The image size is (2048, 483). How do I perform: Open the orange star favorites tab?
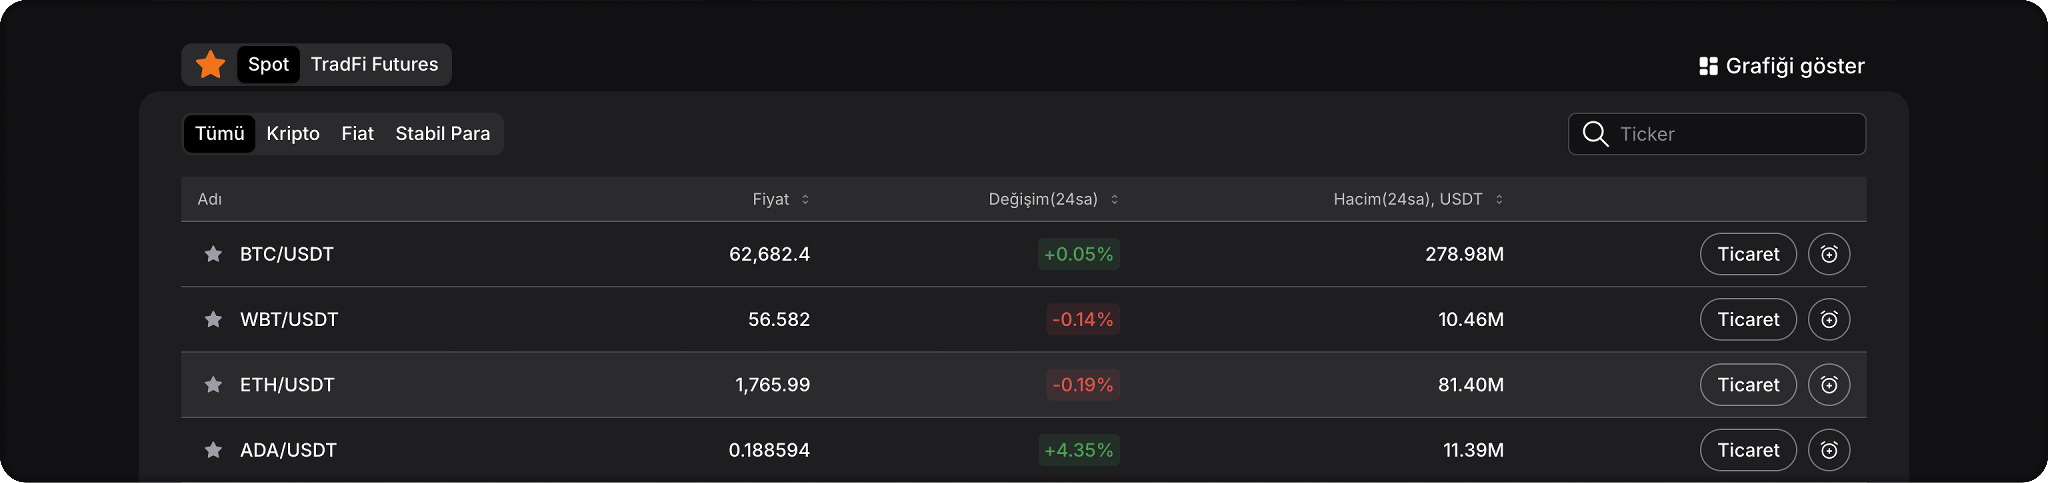[211, 65]
